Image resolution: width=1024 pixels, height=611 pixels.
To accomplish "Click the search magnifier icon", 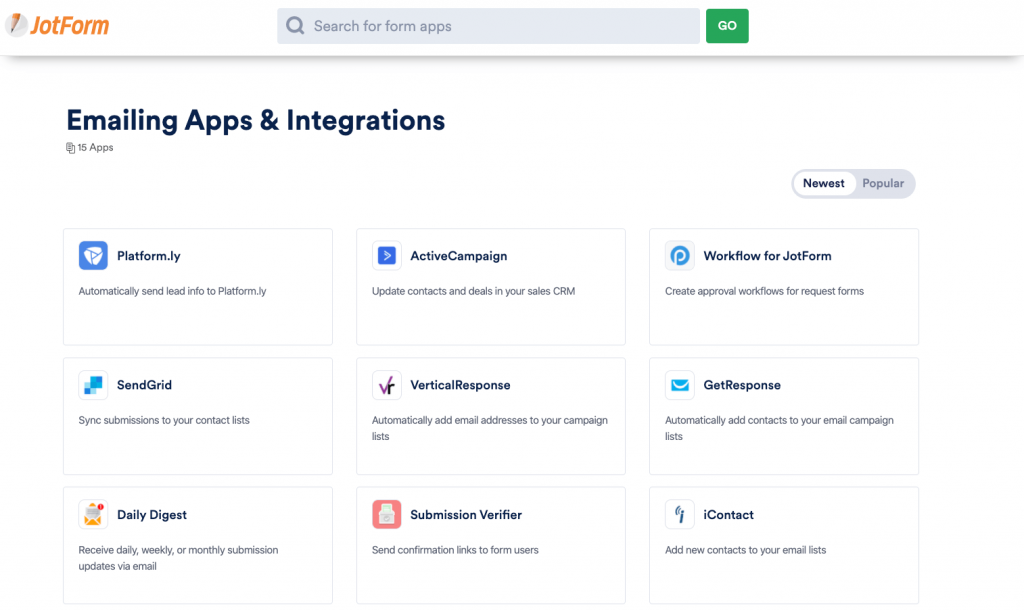I will coord(295,26).
